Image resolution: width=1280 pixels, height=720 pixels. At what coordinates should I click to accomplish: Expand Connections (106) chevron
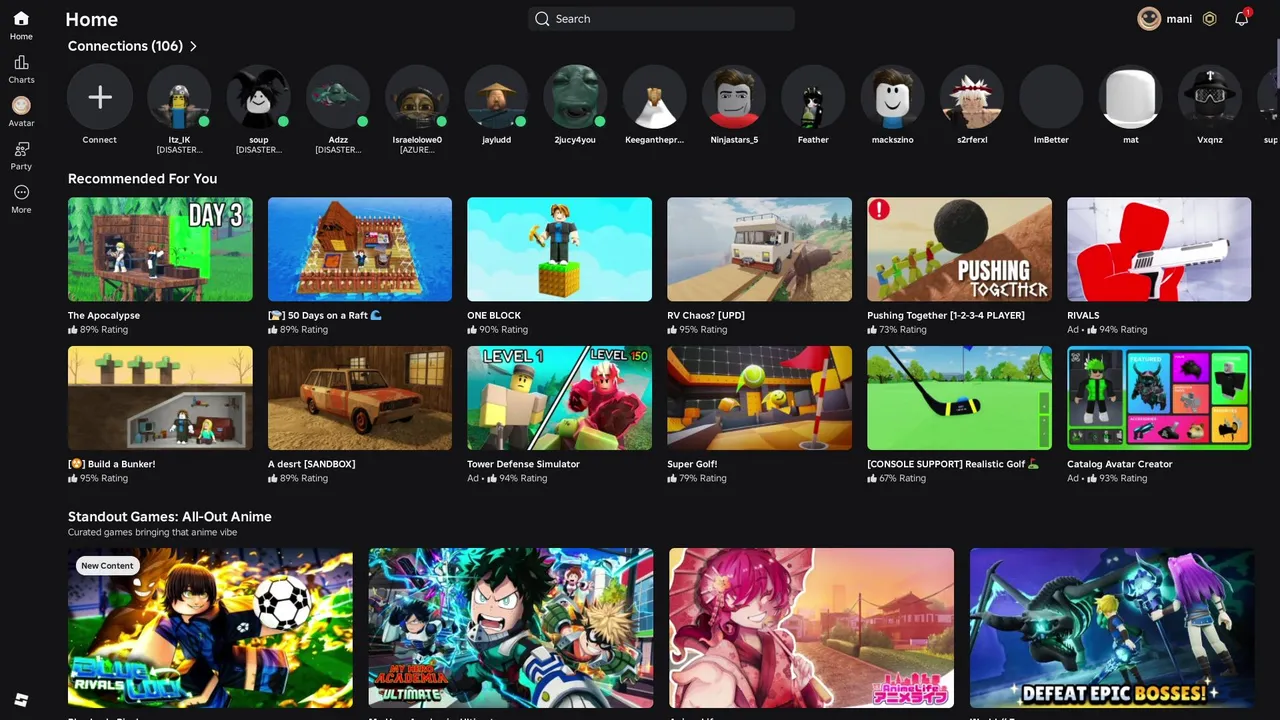193,46
